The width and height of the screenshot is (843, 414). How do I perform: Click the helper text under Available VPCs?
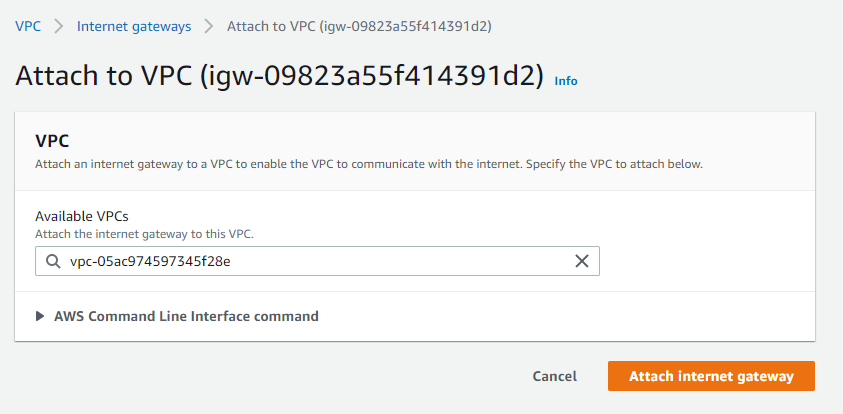tap(144, 234)
